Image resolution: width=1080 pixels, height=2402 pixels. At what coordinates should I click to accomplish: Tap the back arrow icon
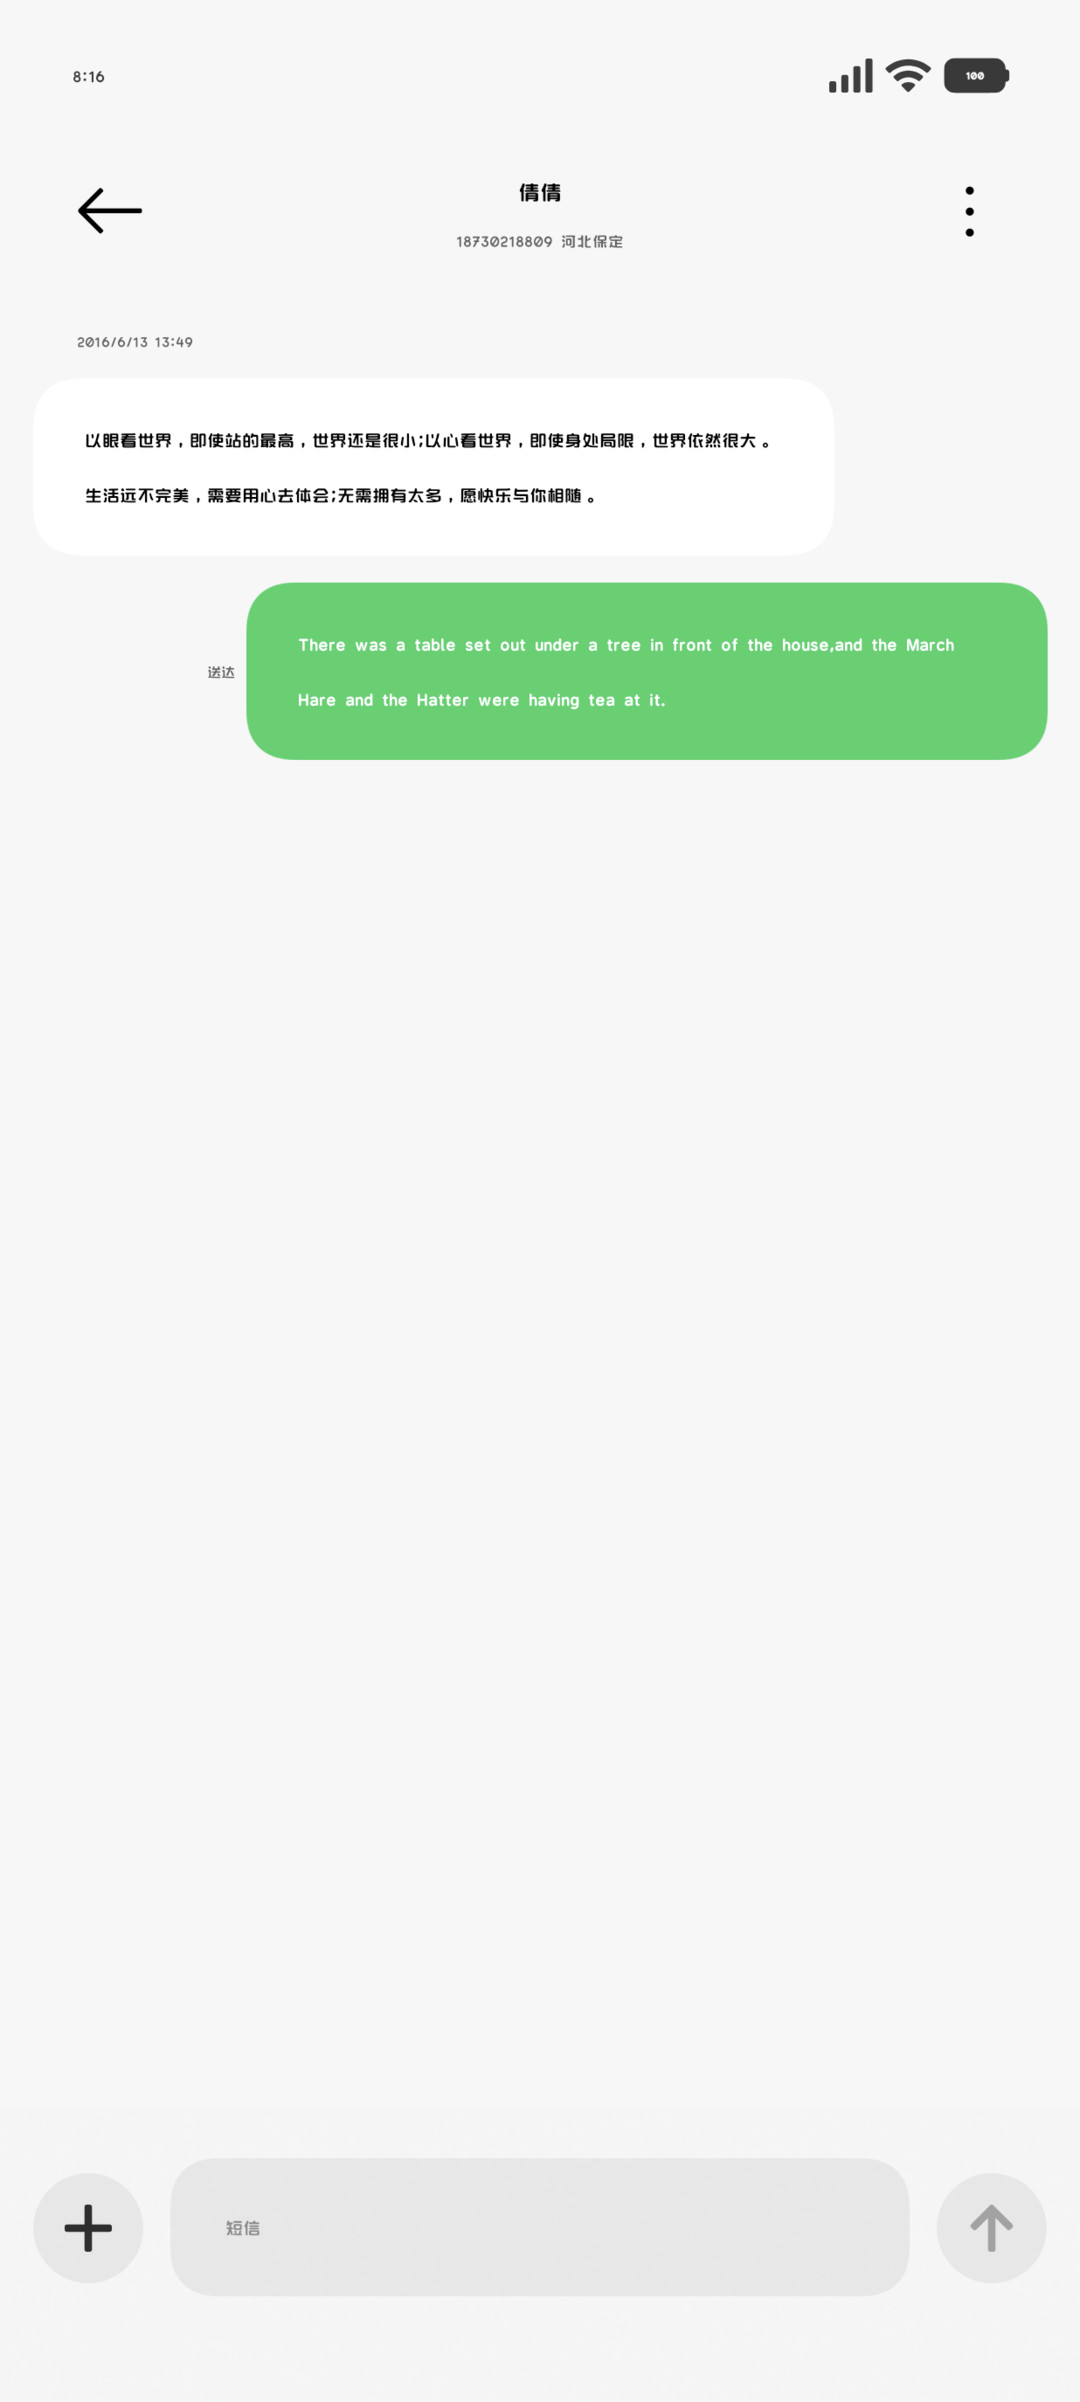tap(110, 211)
